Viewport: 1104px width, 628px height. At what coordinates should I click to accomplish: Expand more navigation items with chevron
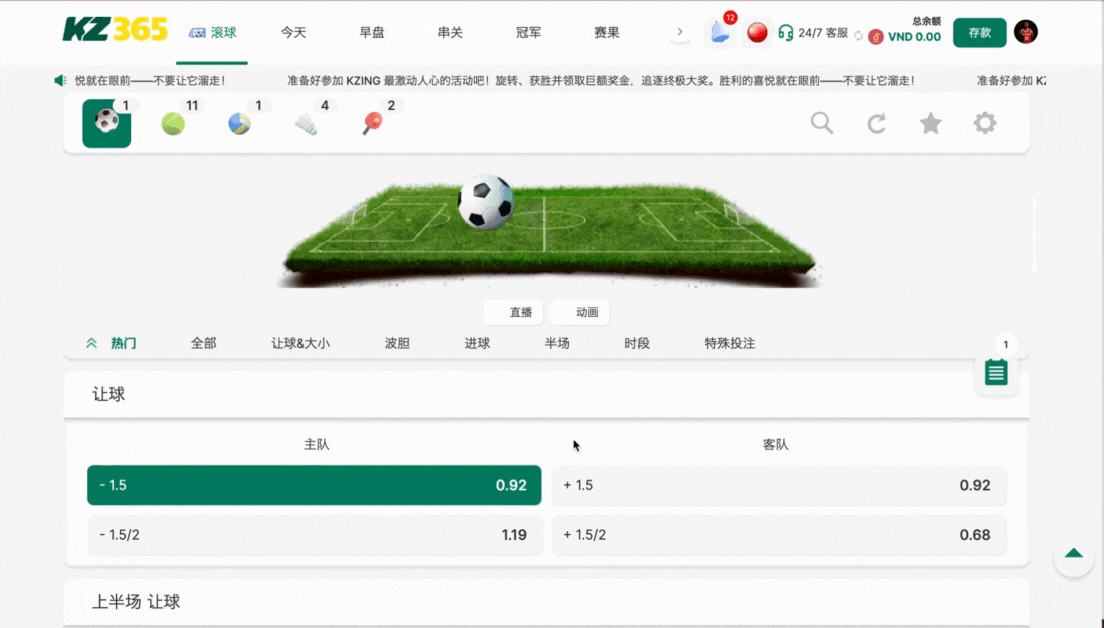(680, 32)
